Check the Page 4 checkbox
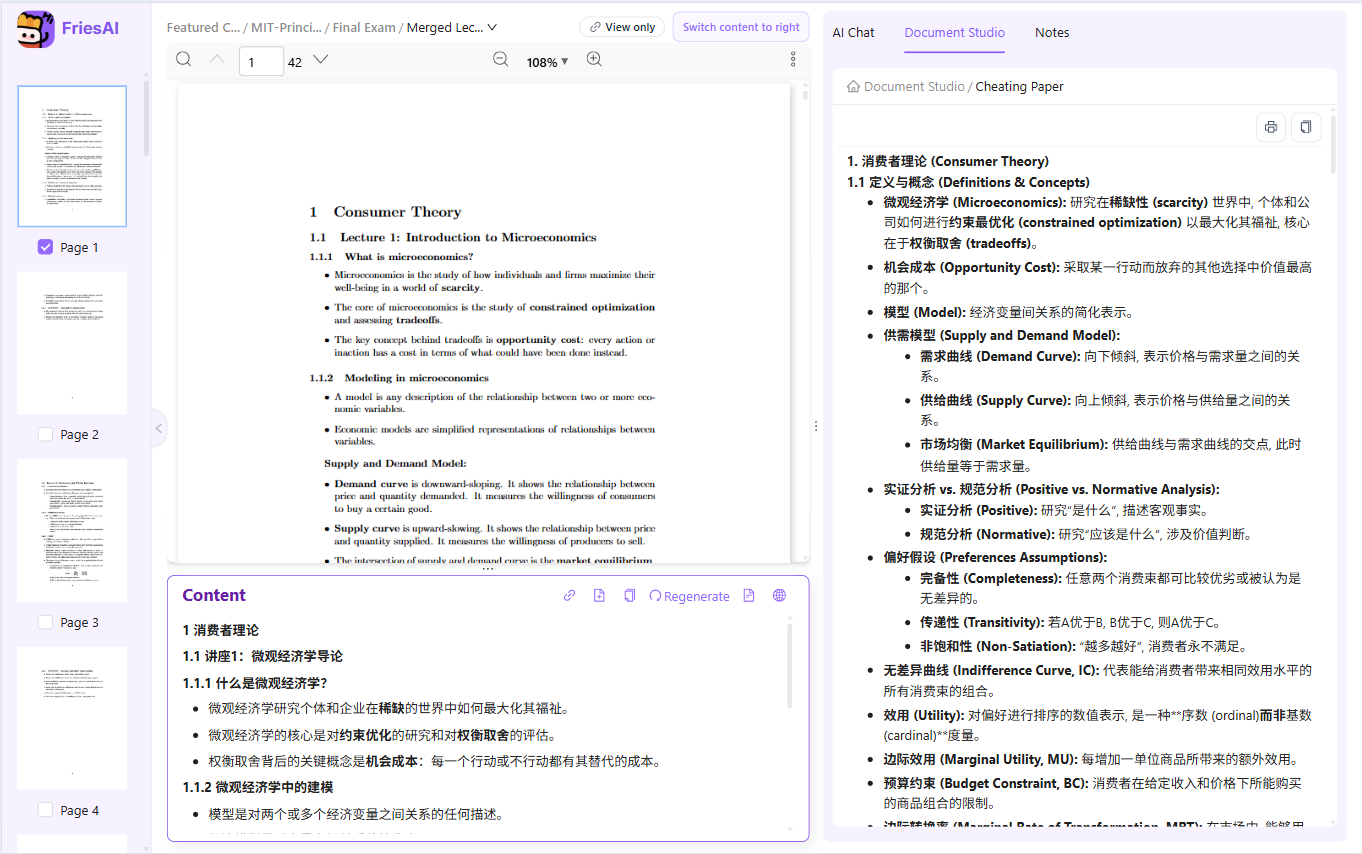 (x=45, y=810)
